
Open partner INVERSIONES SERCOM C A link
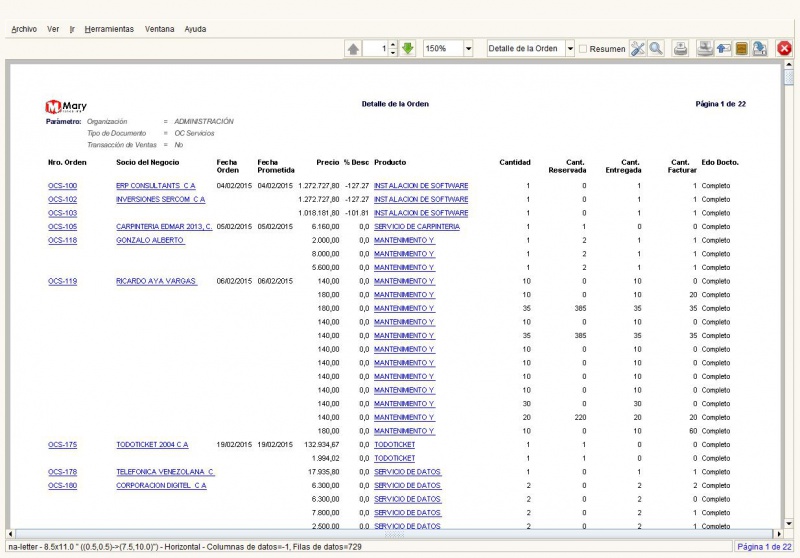click(160, 199)
